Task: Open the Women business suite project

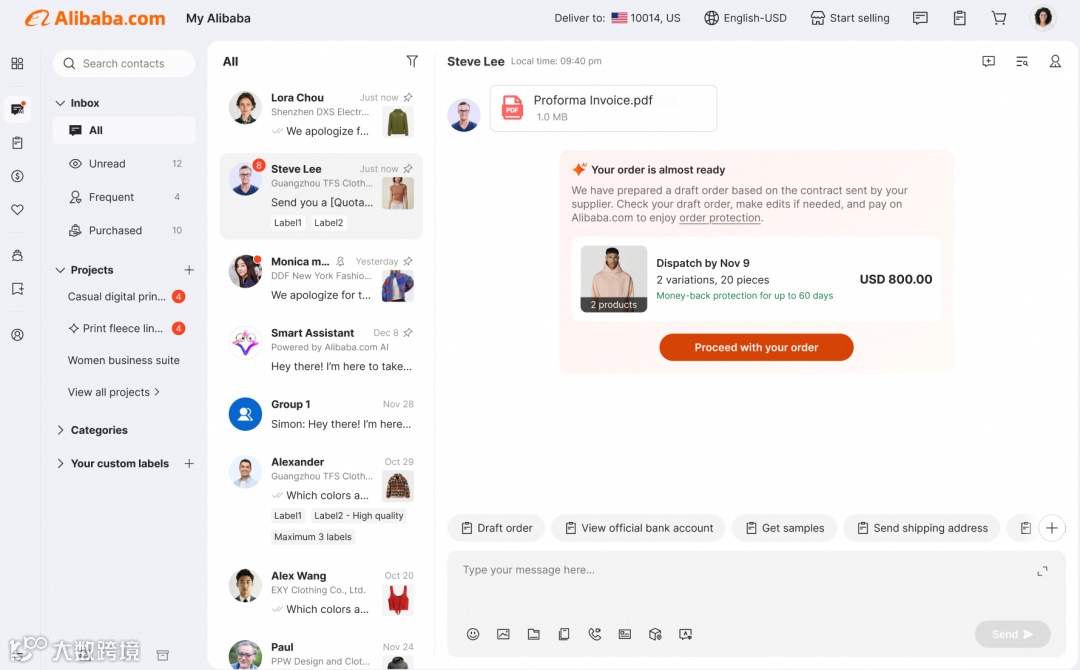Action: (x=123, y=360)
